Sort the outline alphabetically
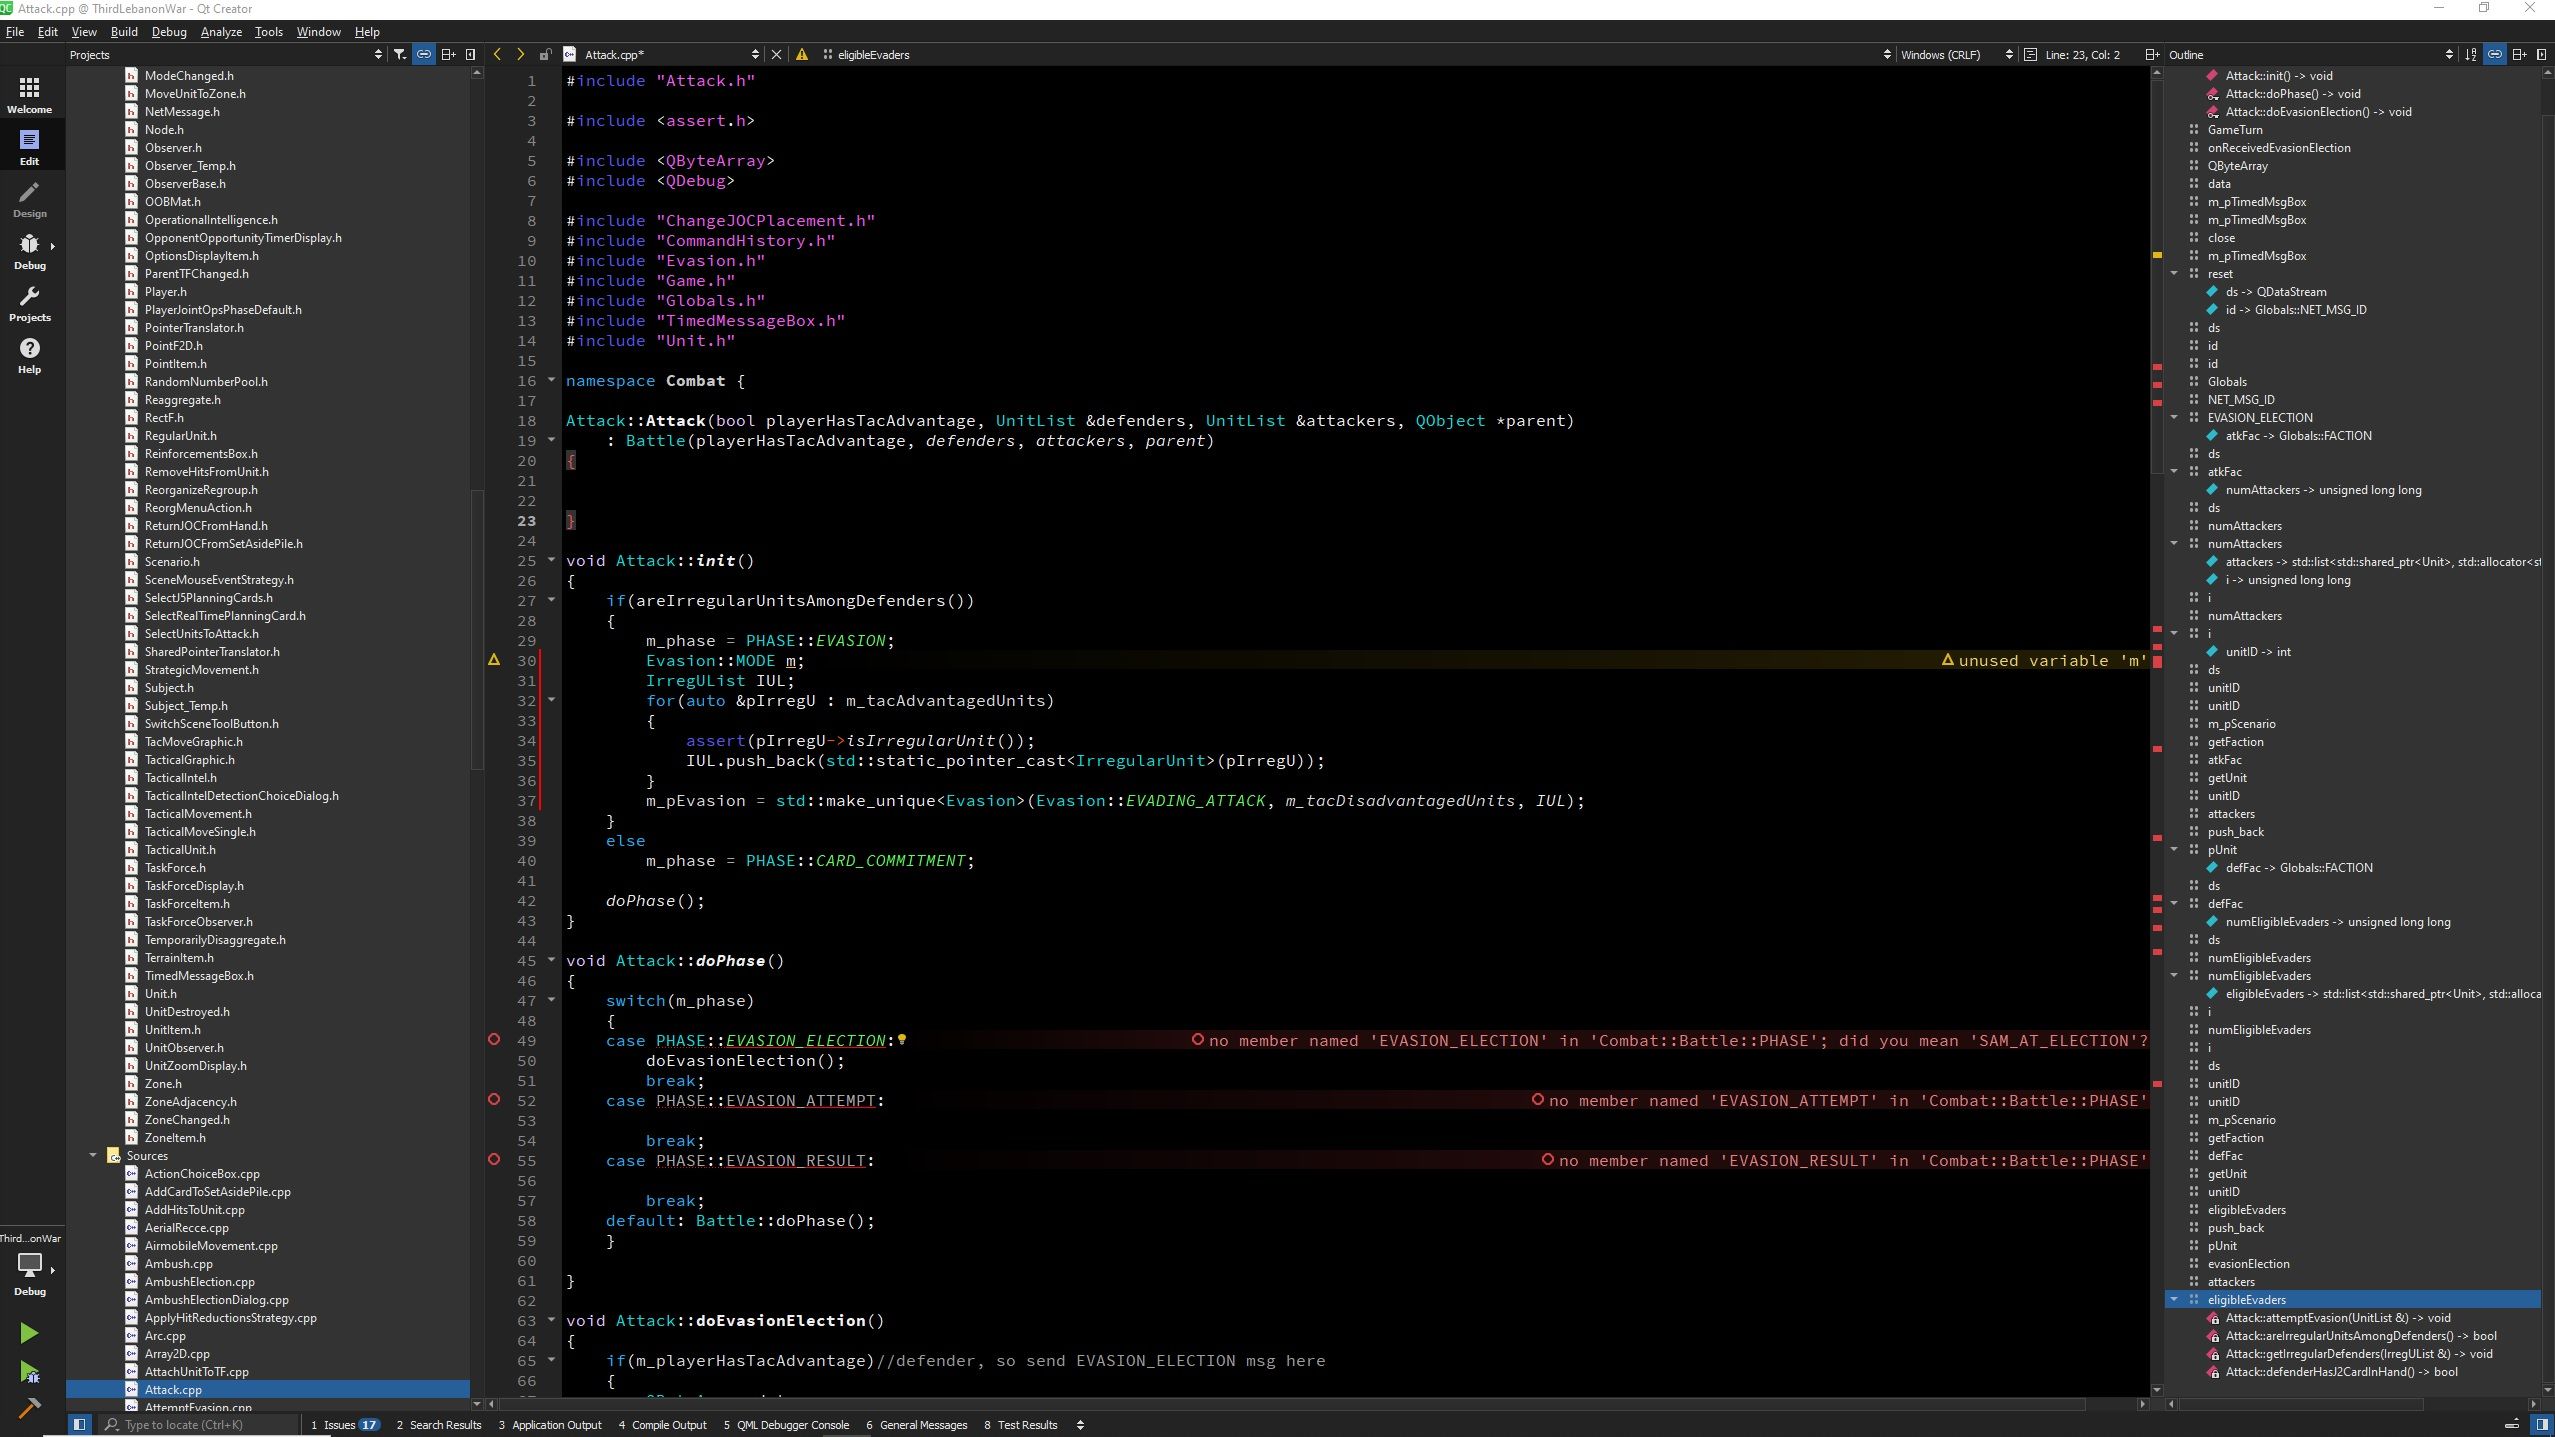 [x=2471, y=54]
